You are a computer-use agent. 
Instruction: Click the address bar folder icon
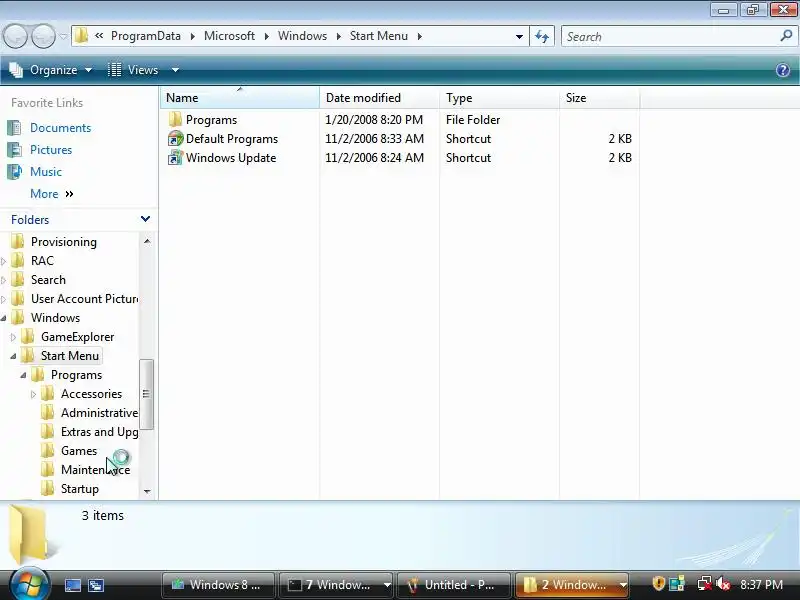81,36
